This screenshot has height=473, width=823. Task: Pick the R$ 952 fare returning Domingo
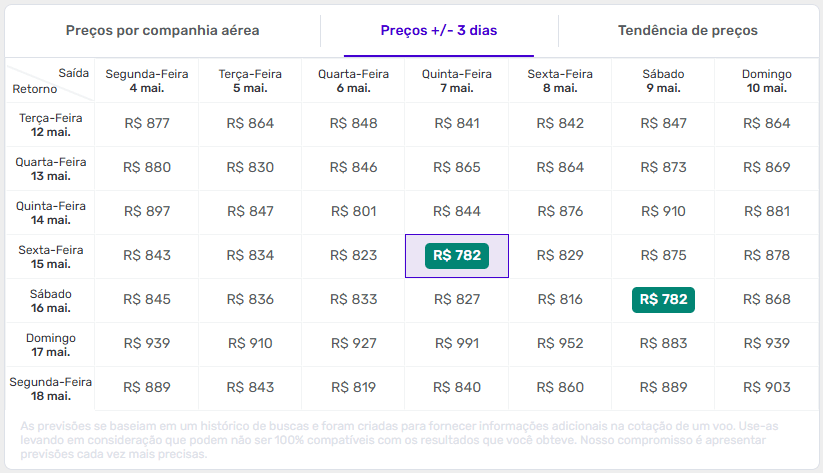(560, 344)
